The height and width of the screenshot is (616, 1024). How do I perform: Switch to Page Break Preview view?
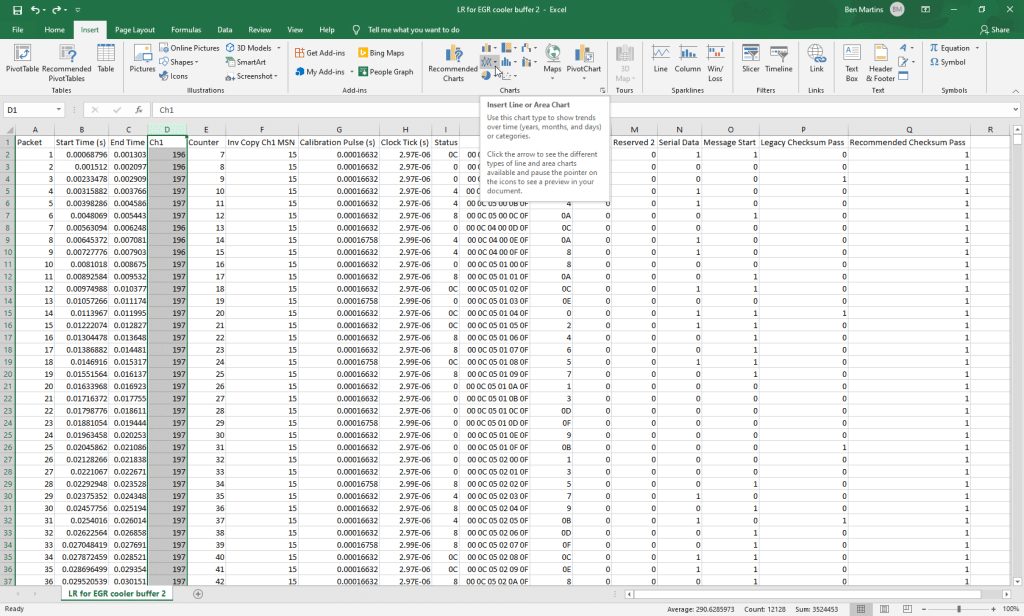click(x=907, y=609)
